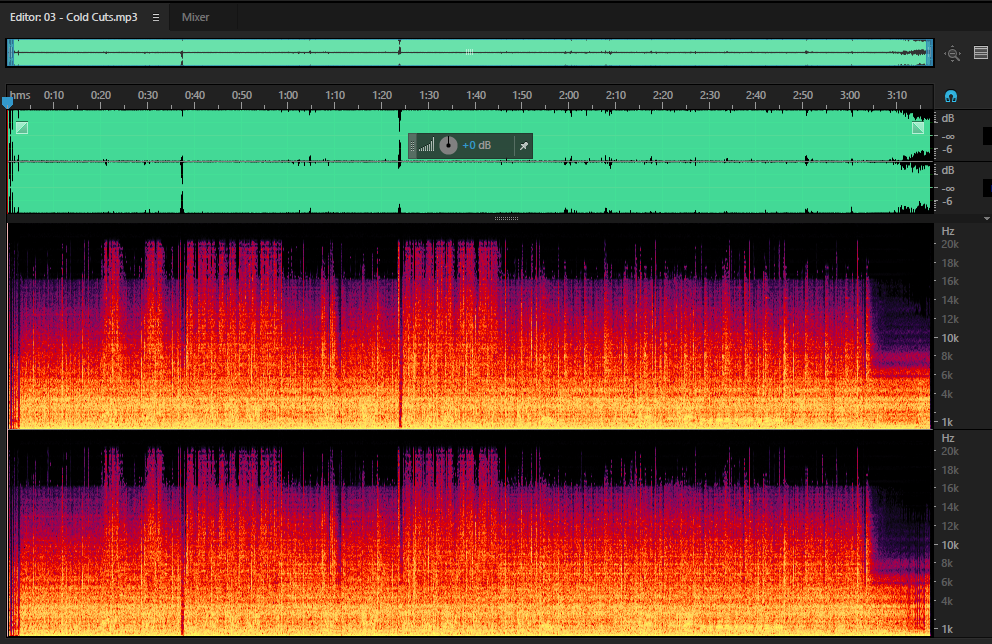The height and width of the screenshot is (644, 992).
Task: Pin the volume HUD with pushpin icon
Action: pyautogui.click(x=524, y=146)
